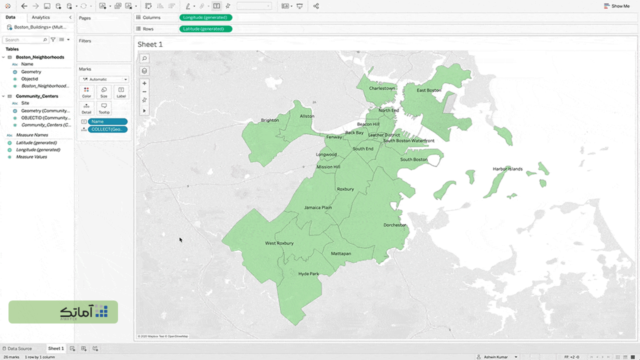640x360 pixels.
Task: Click the share icon in the toolbar
Action: [316, 6]
